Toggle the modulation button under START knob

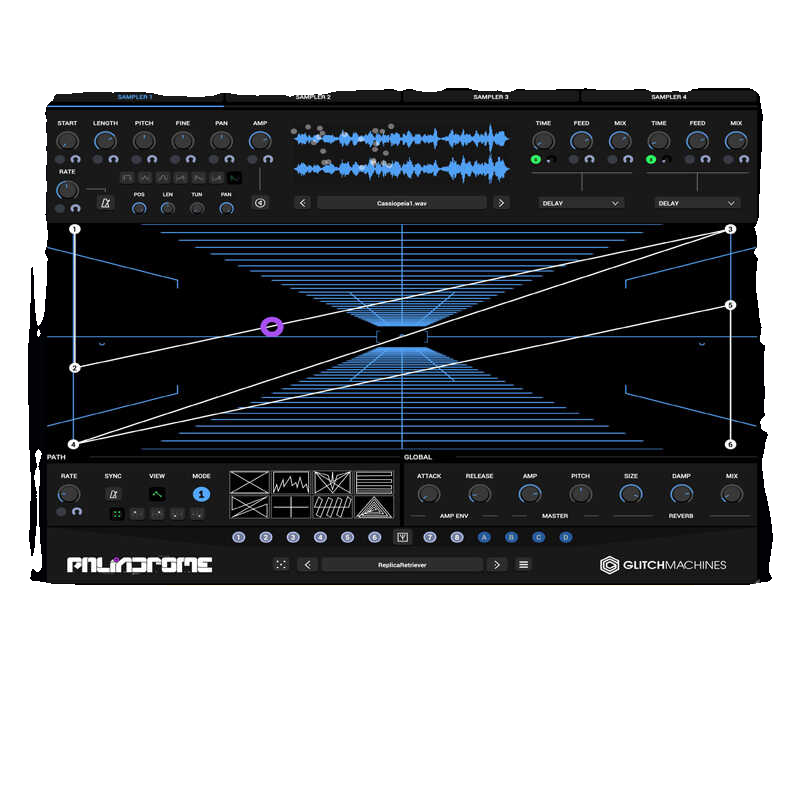pos(60,160)
